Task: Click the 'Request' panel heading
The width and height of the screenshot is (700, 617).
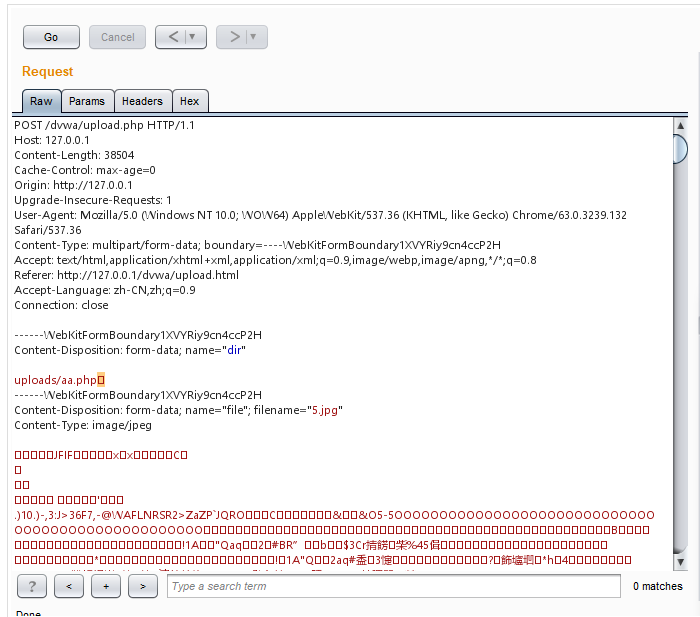Action: click(47, 71)
